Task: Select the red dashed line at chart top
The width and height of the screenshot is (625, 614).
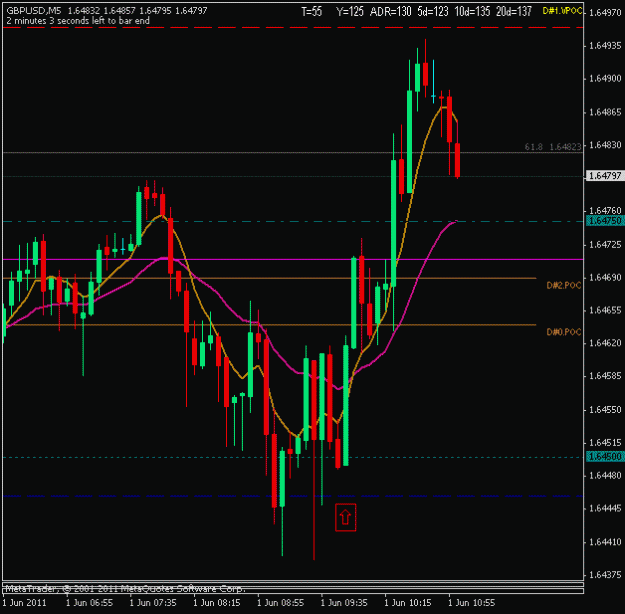Action: [x=293, y=28]
